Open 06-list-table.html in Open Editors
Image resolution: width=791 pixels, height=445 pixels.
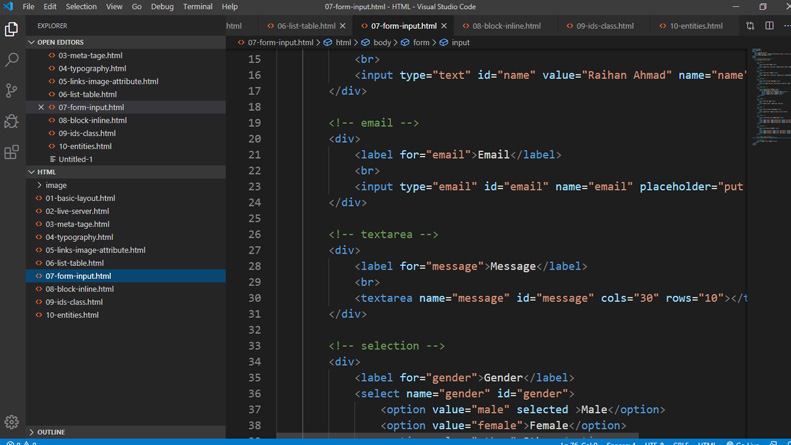[126, 94]
